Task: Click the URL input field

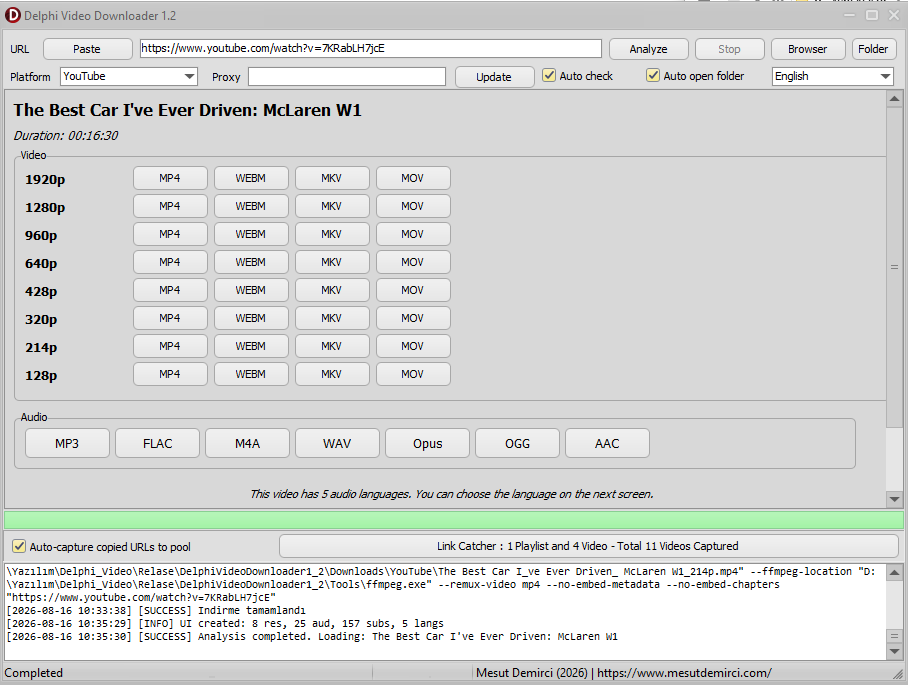Action: click(371, 49)
